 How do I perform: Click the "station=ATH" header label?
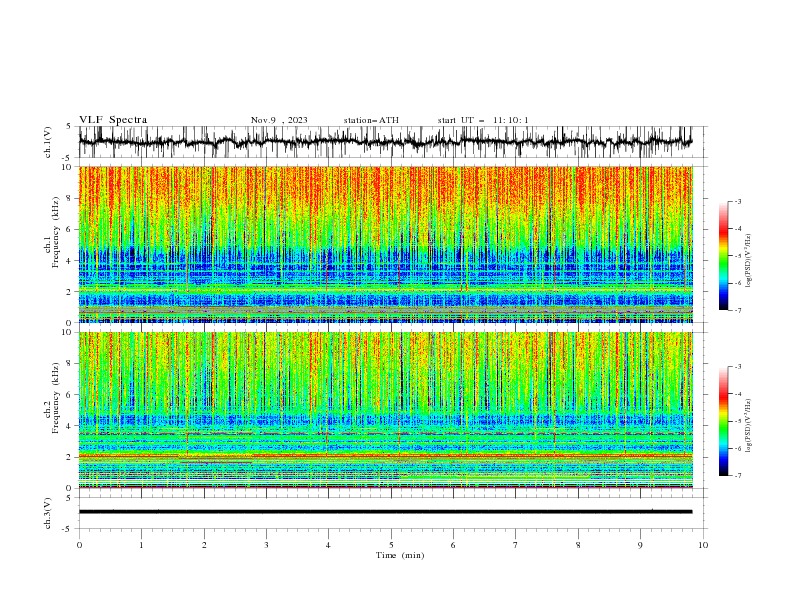click(x=371, y=120)
